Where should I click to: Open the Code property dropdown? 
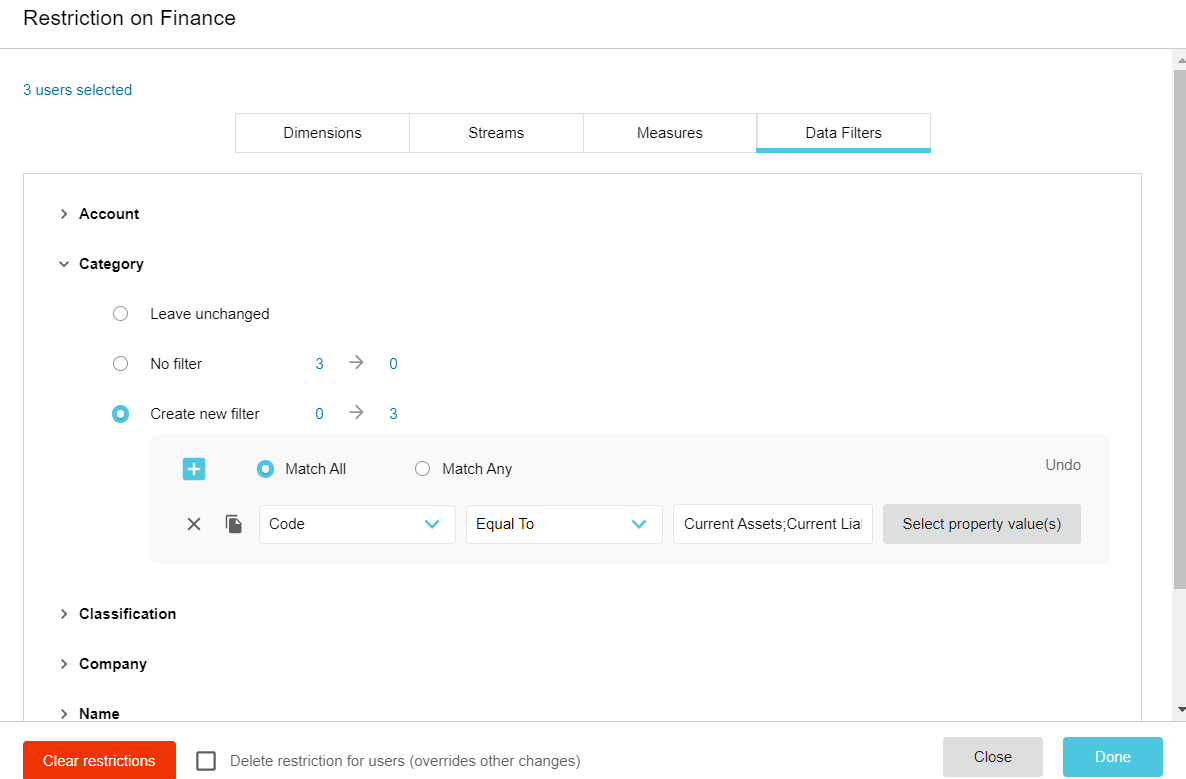click(x=357, y=524)
